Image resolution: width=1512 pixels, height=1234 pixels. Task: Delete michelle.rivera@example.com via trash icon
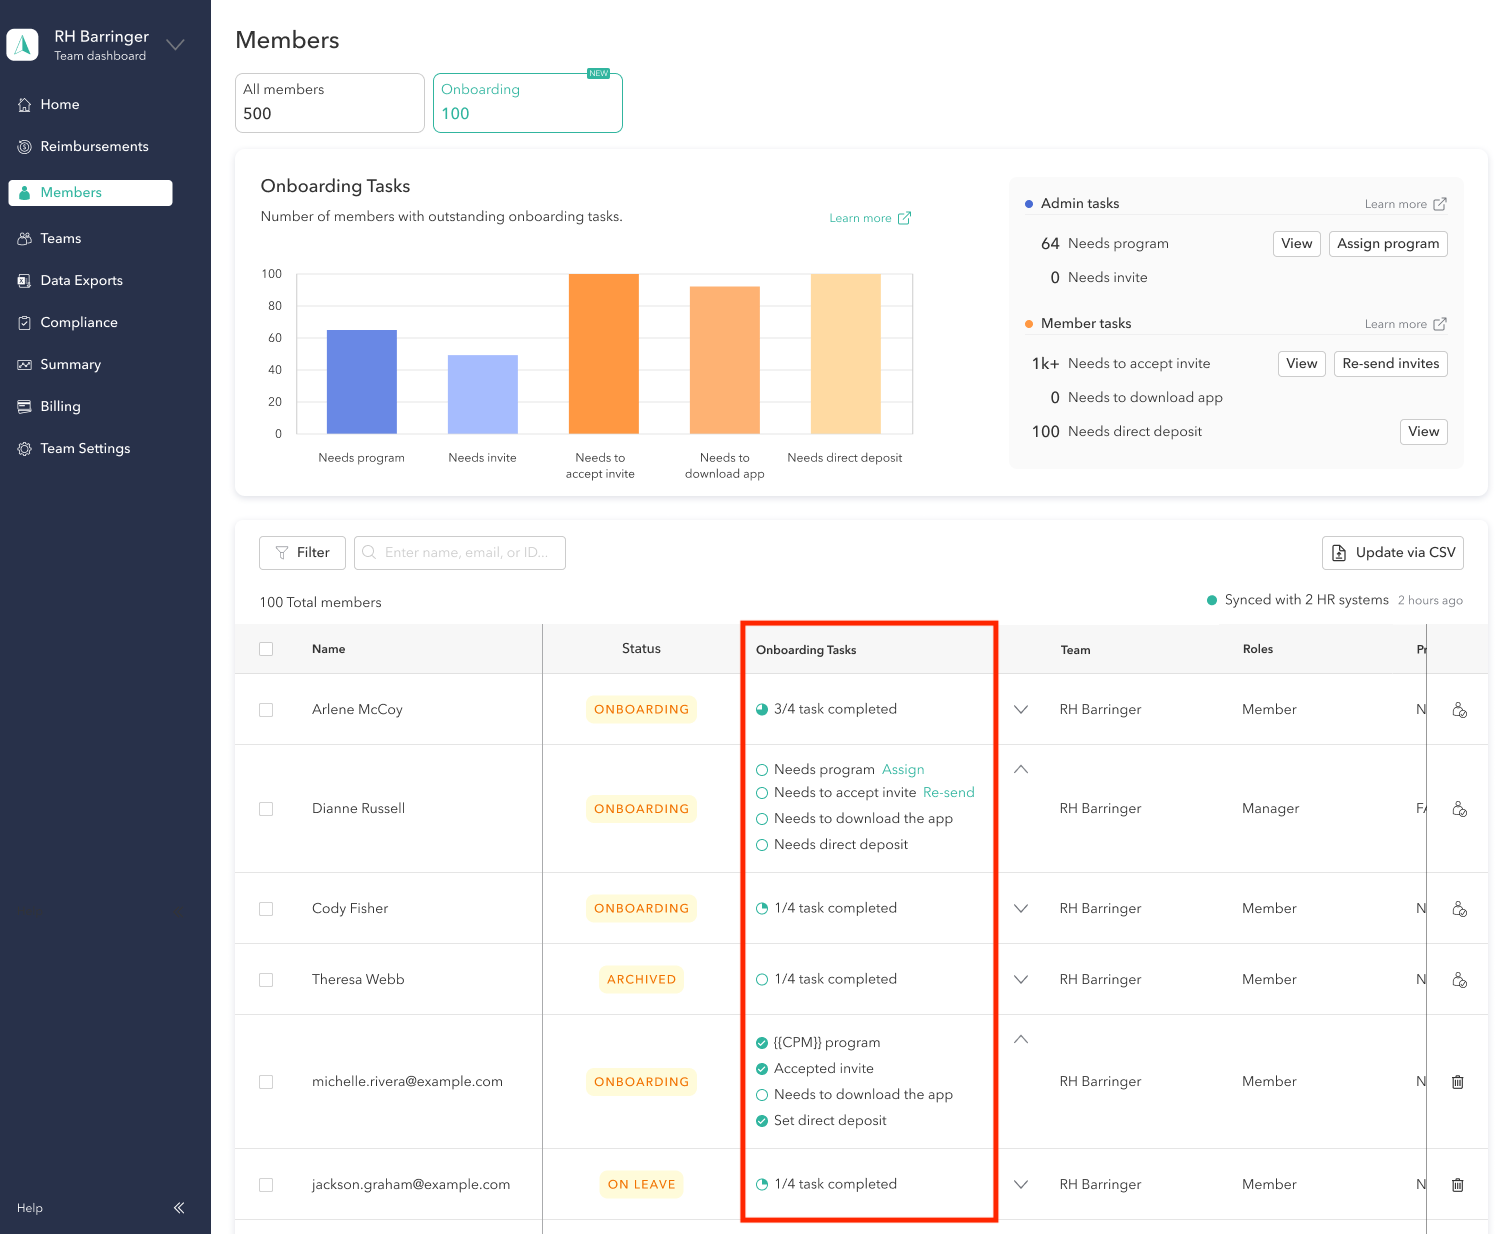[1457, 1081]
